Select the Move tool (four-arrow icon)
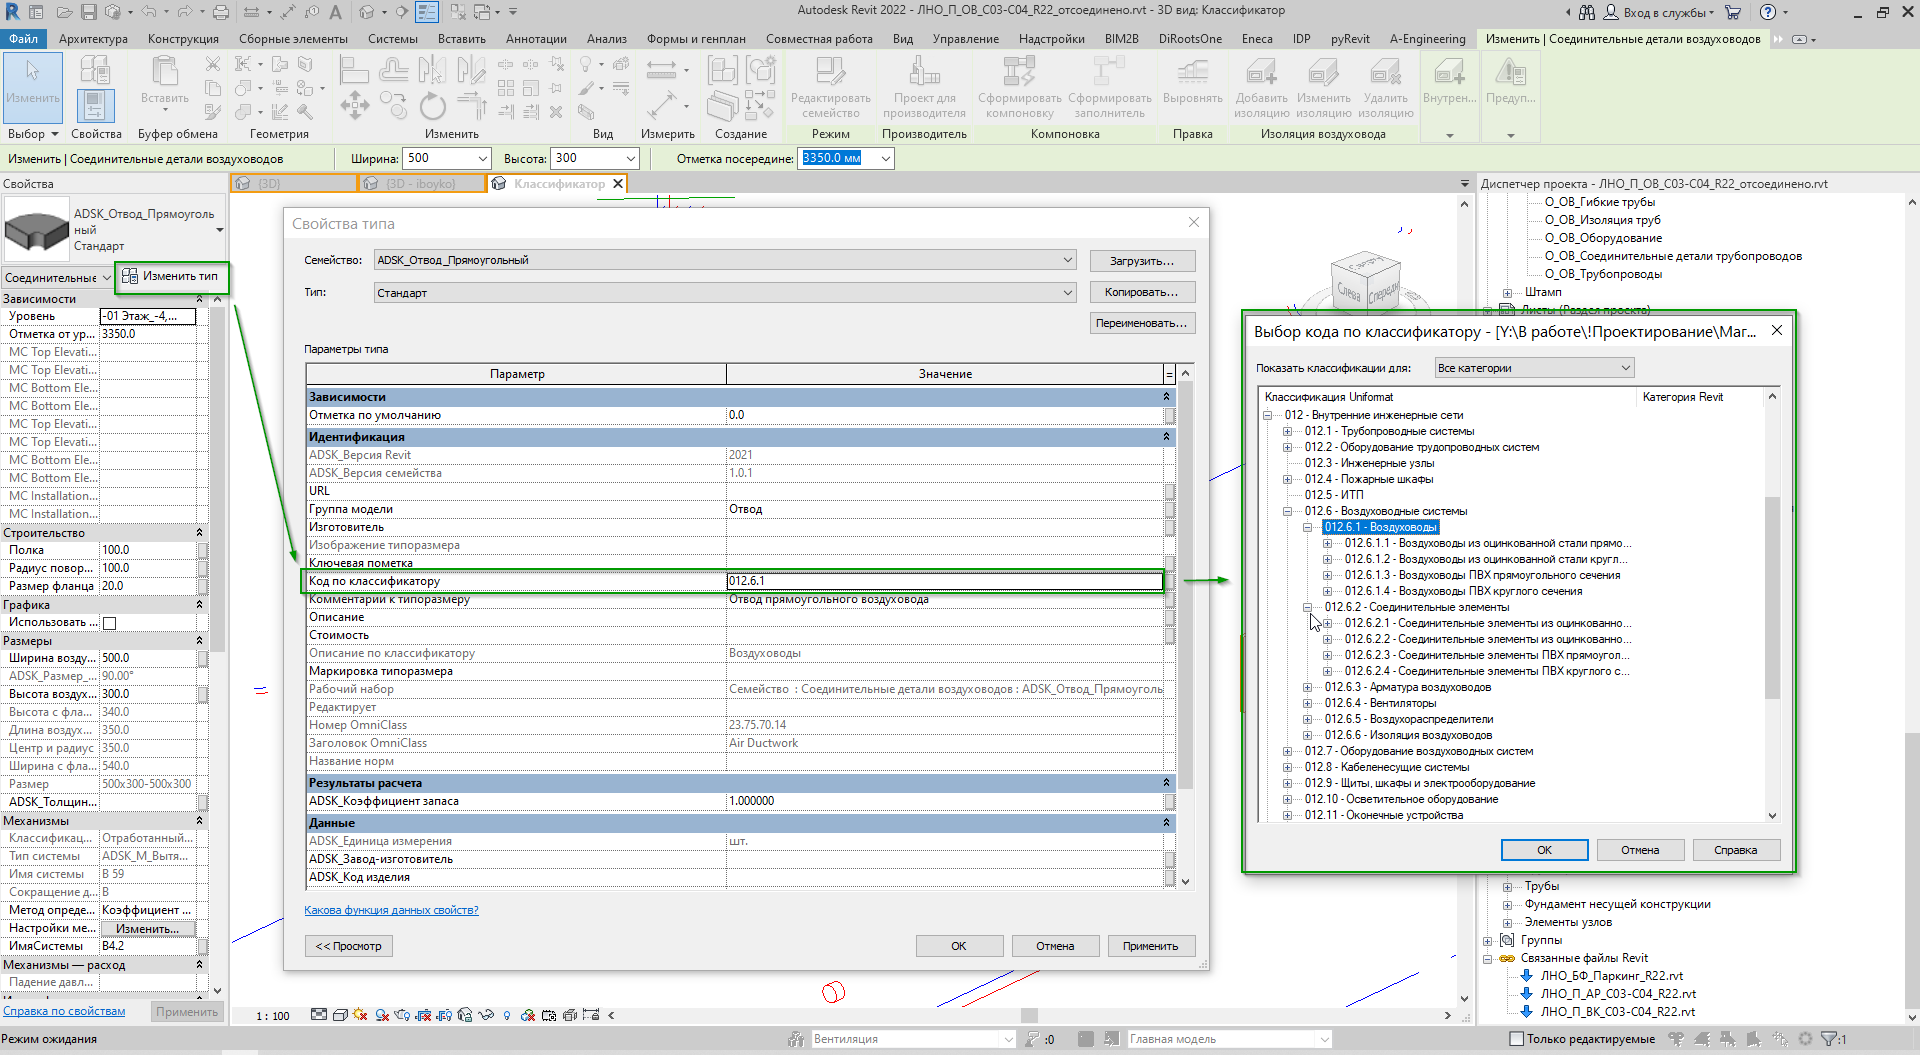The image size is (1920, 1055). pos(354,106)
